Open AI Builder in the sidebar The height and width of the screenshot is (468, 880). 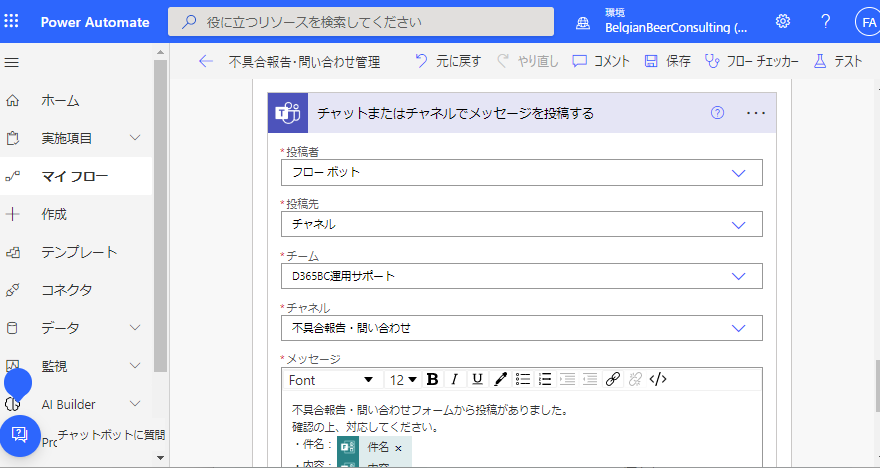(68, 404)
